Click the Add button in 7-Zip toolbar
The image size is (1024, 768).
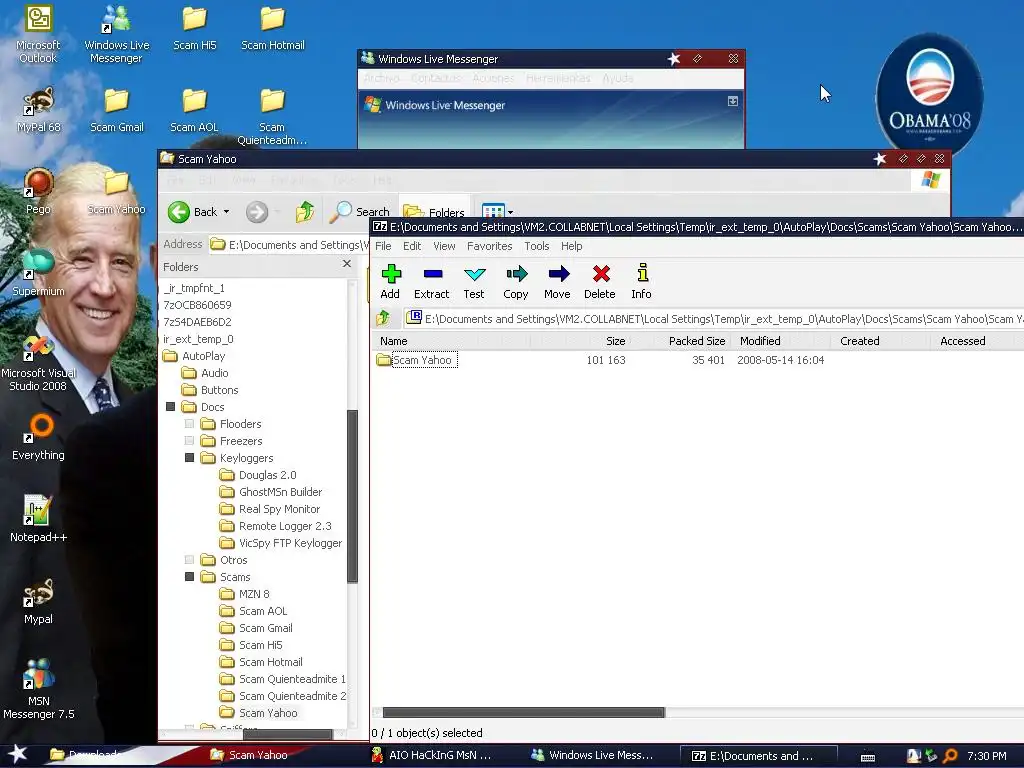click(391, 281)
